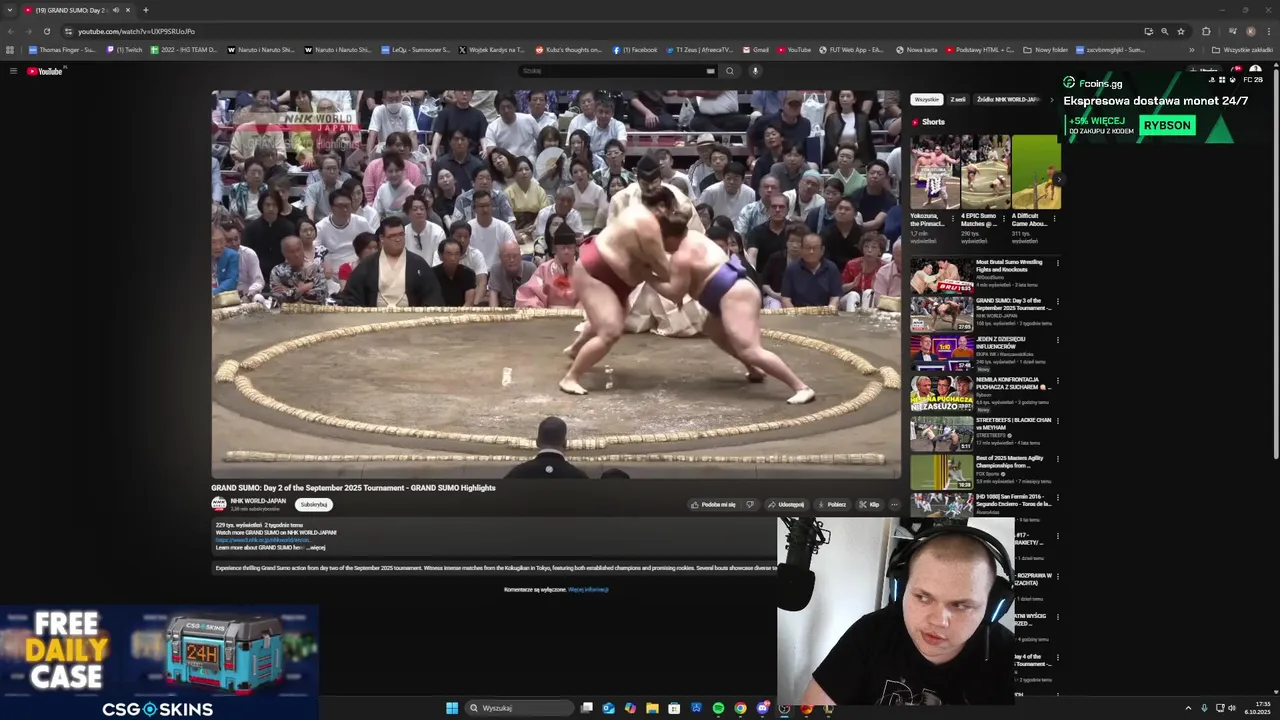Image resolution: width=1280 pixels, height=720 pixels.
Task: Bookmark this page with the star icon
Action: coord(1181,31)
